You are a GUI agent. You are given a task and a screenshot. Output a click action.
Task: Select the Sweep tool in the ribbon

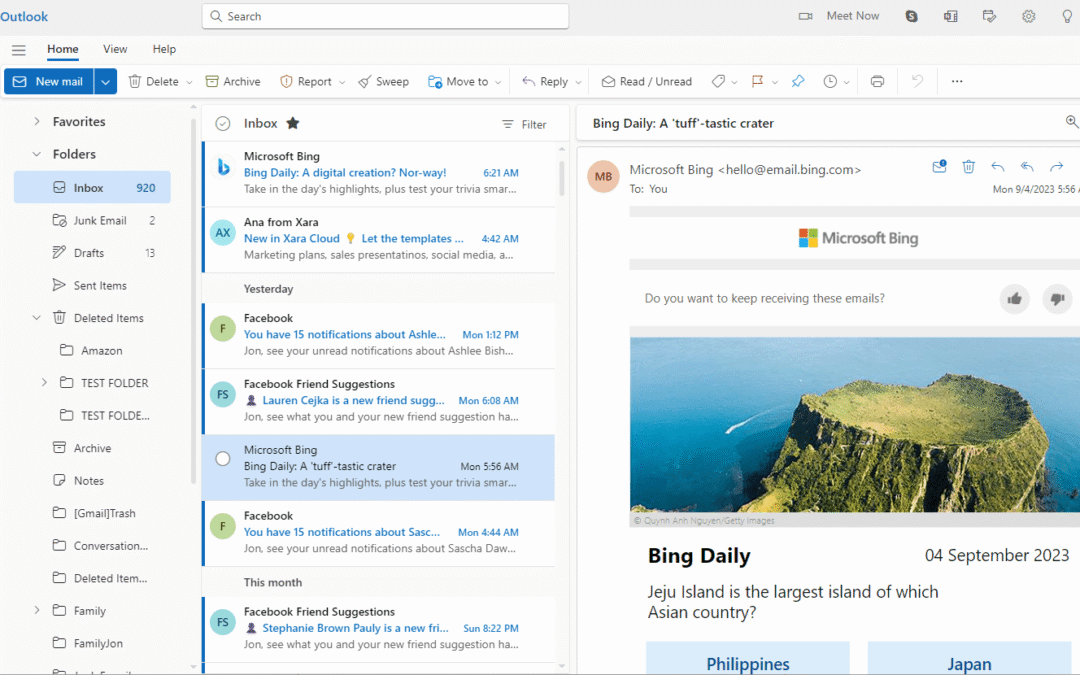click(x=383, y=81)
